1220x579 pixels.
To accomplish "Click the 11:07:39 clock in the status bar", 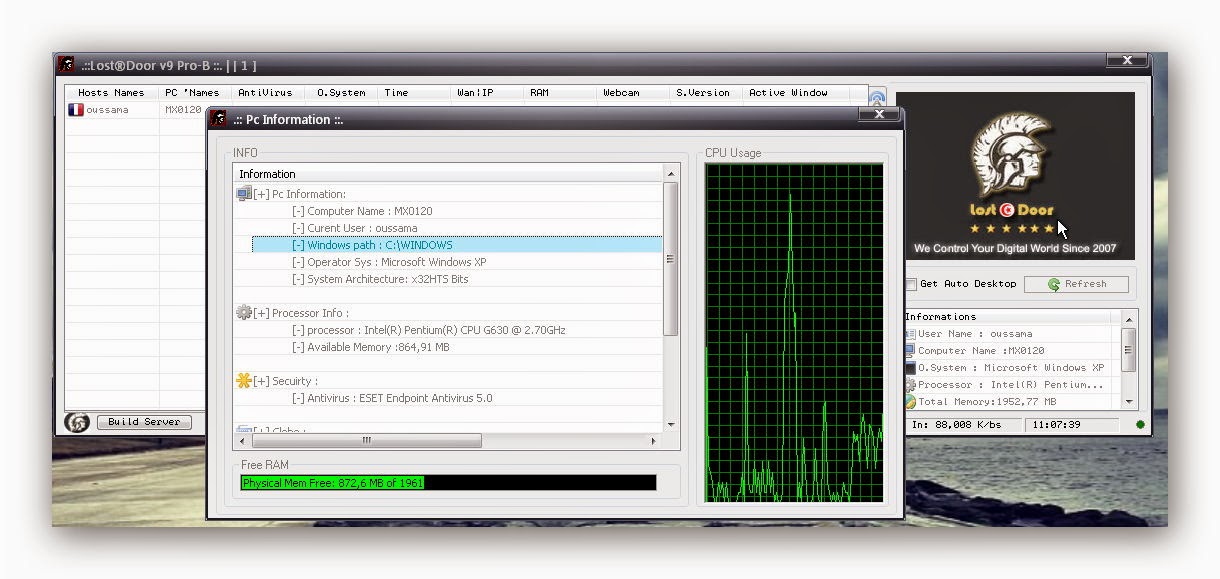I will [x=1071, y=425].
